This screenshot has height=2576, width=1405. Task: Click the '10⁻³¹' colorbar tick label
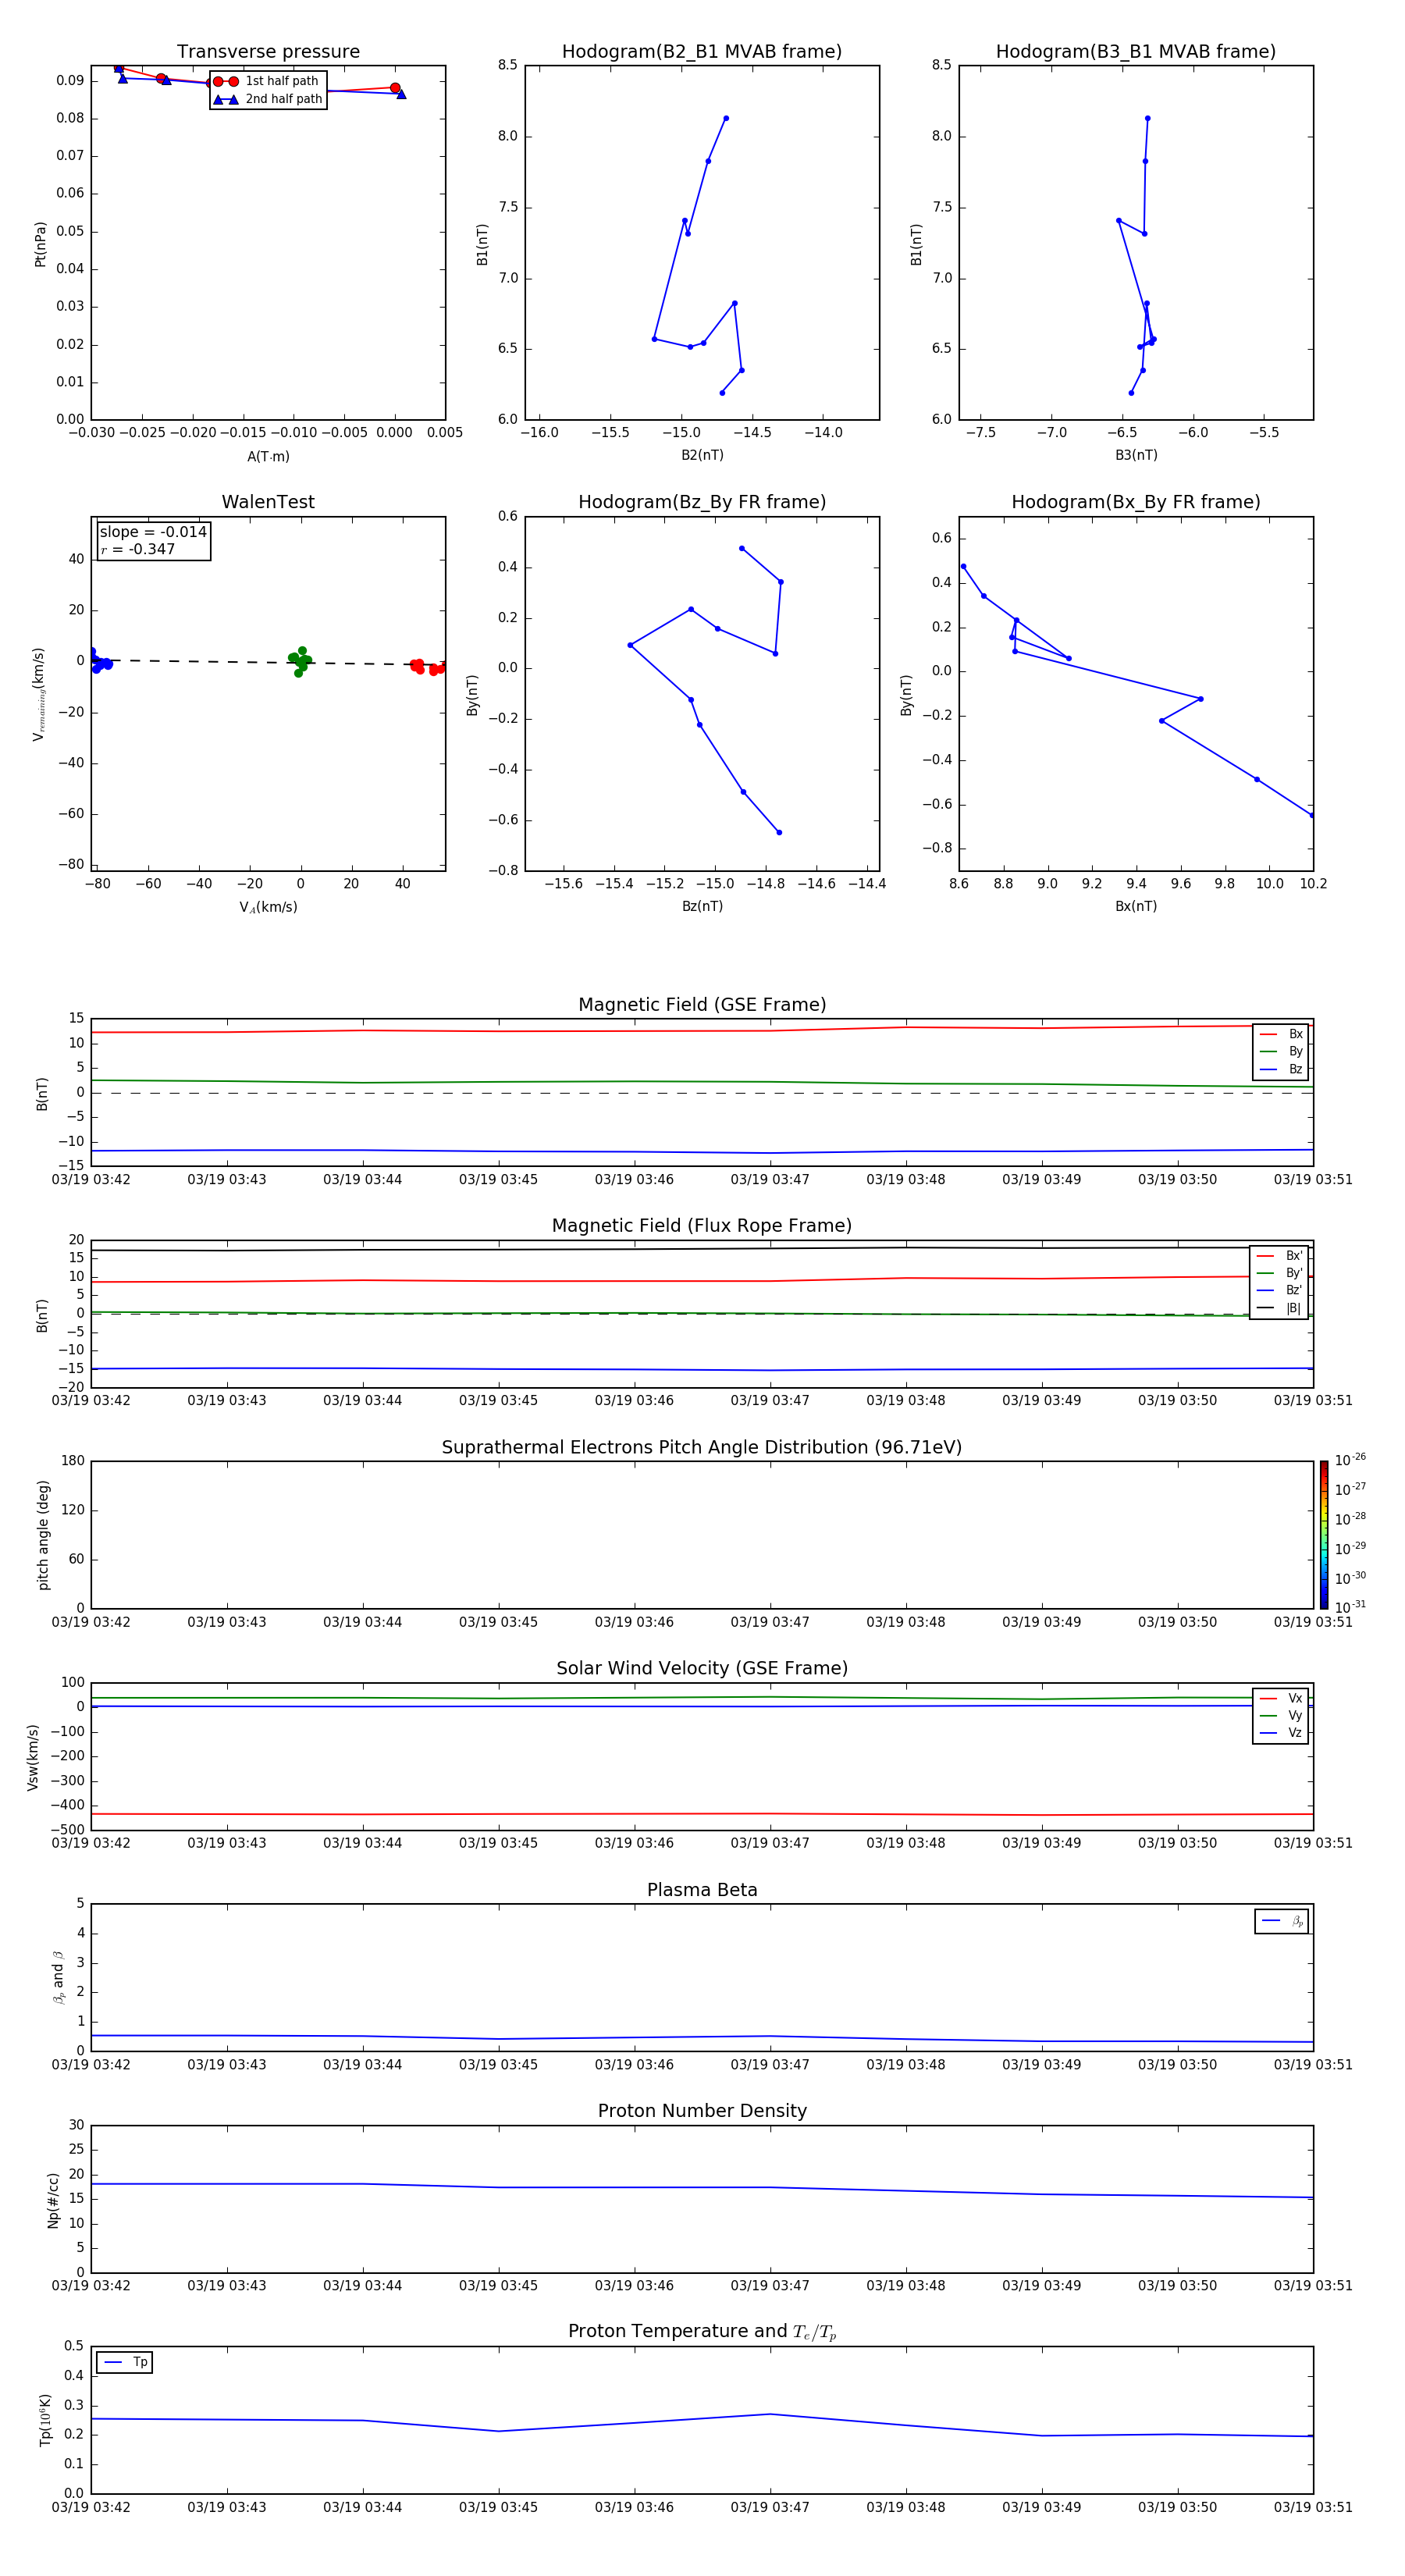click(1350, 1607)
